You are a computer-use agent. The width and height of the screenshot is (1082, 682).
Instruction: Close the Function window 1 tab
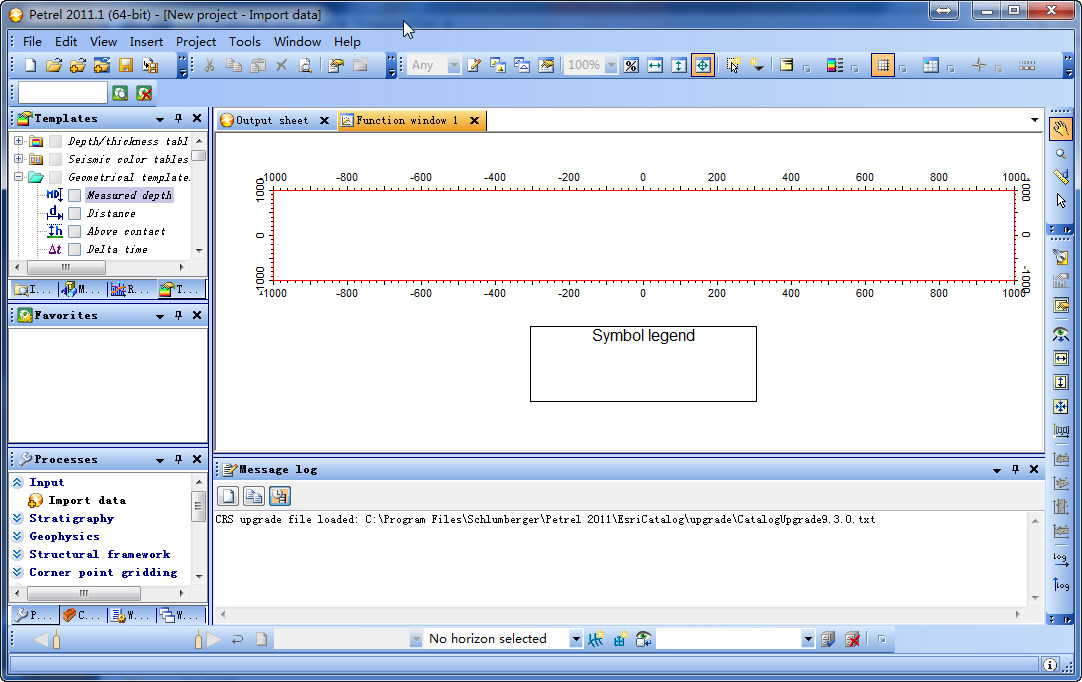475,121
